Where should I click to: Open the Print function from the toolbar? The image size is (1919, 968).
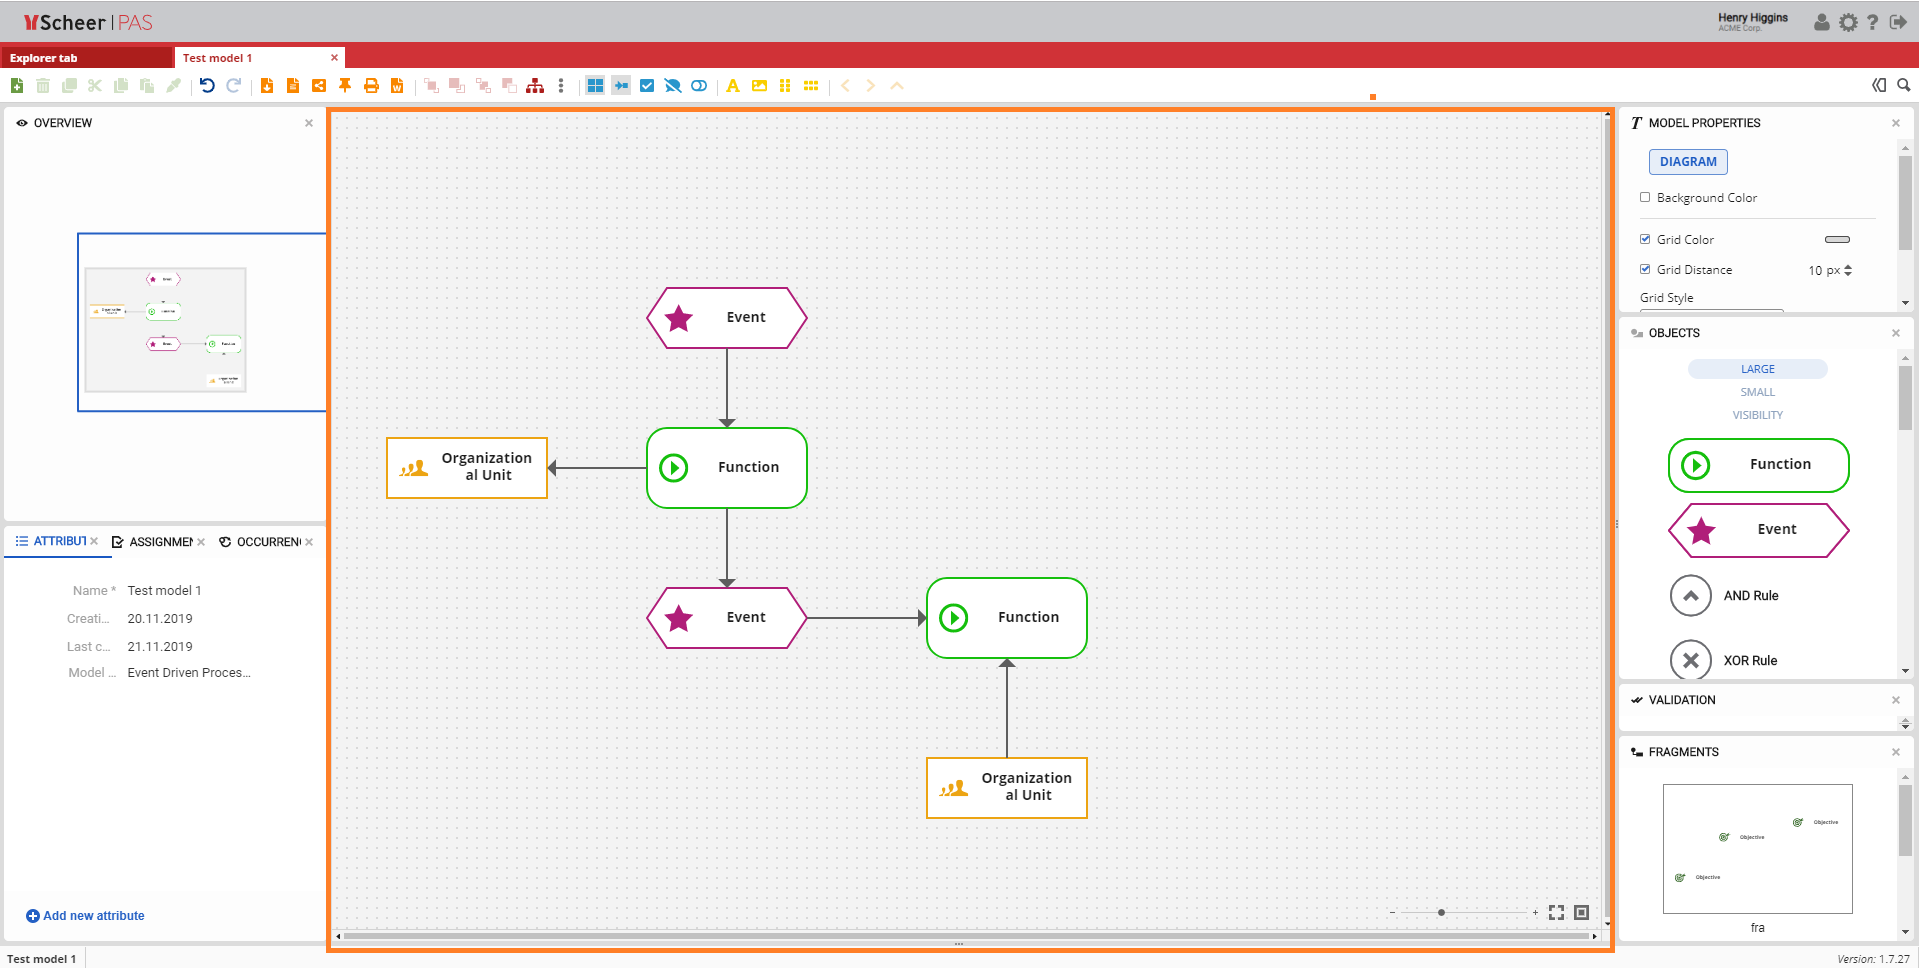(371, 85)
